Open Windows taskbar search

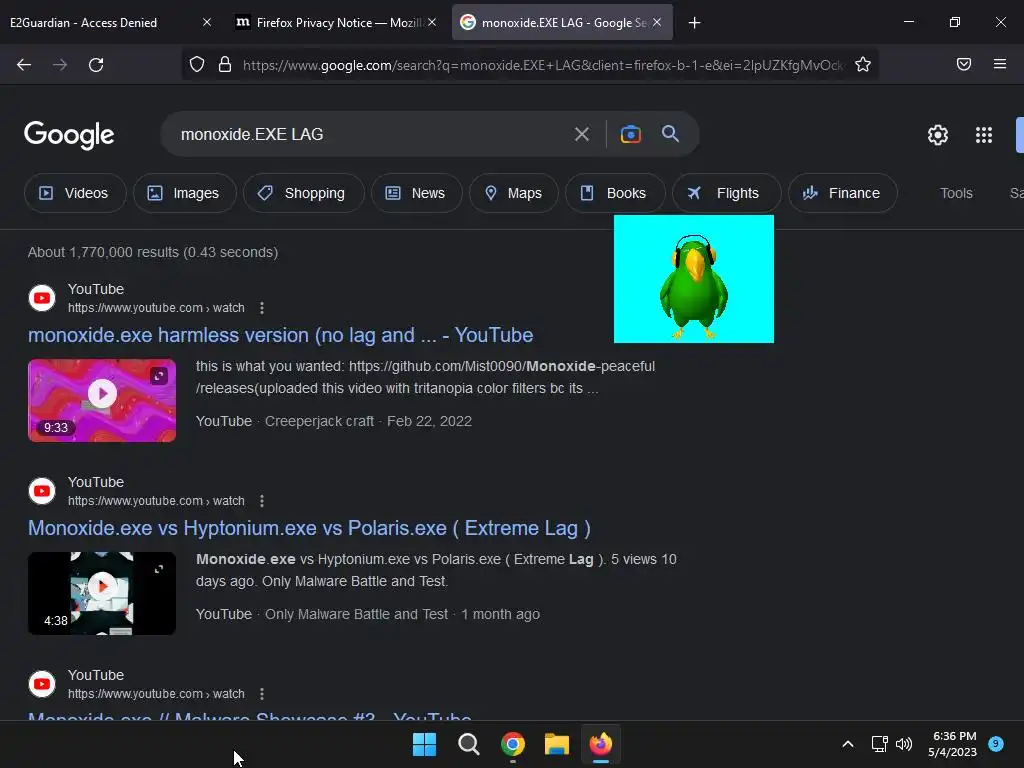coord(468,744)
